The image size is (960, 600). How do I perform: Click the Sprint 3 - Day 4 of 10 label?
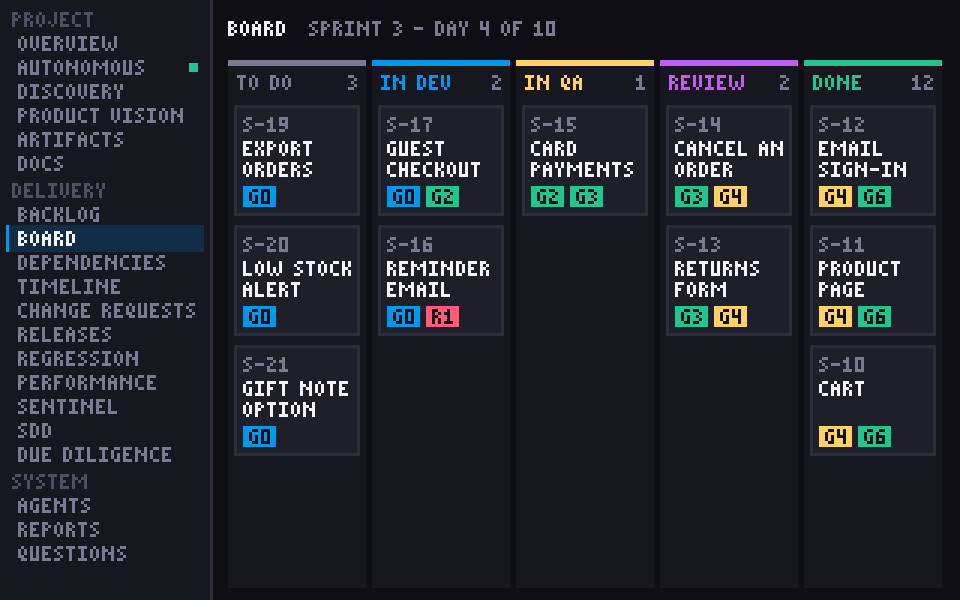(432, 29)
